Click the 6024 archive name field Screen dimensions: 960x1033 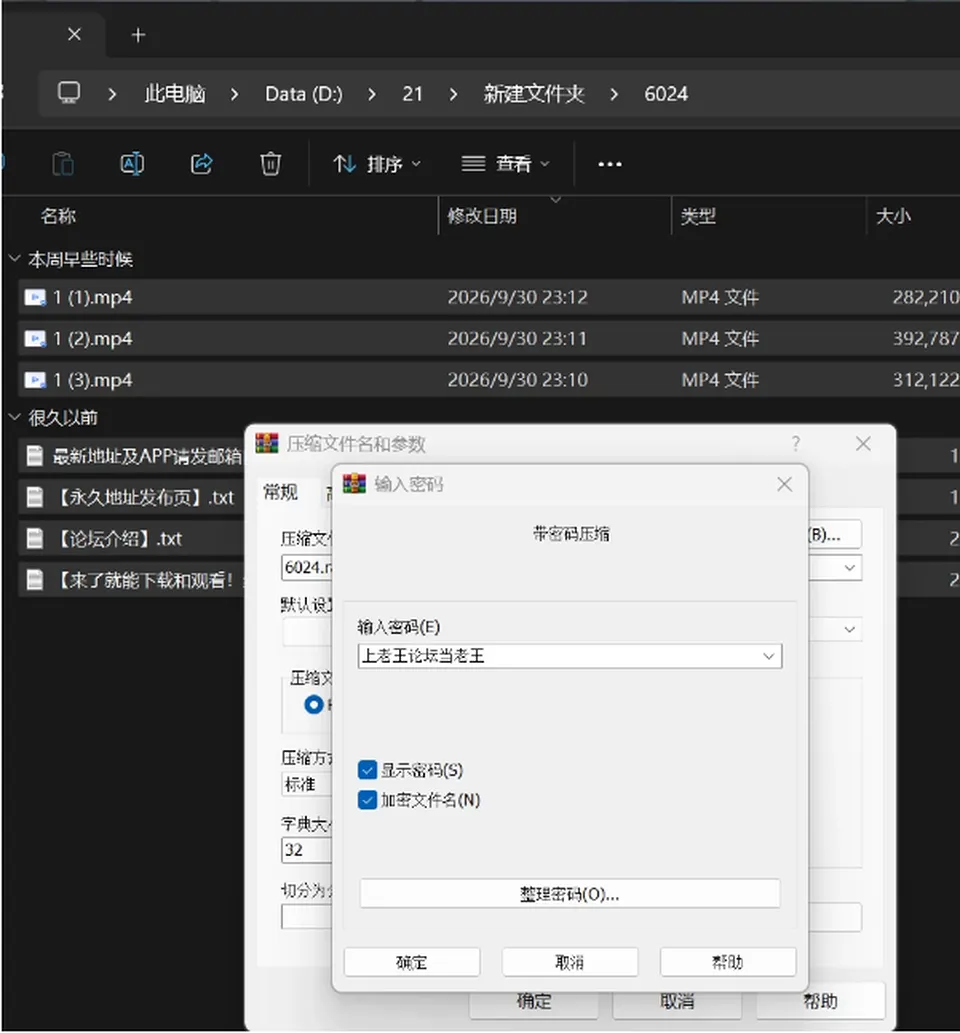[x=307, y=567]
